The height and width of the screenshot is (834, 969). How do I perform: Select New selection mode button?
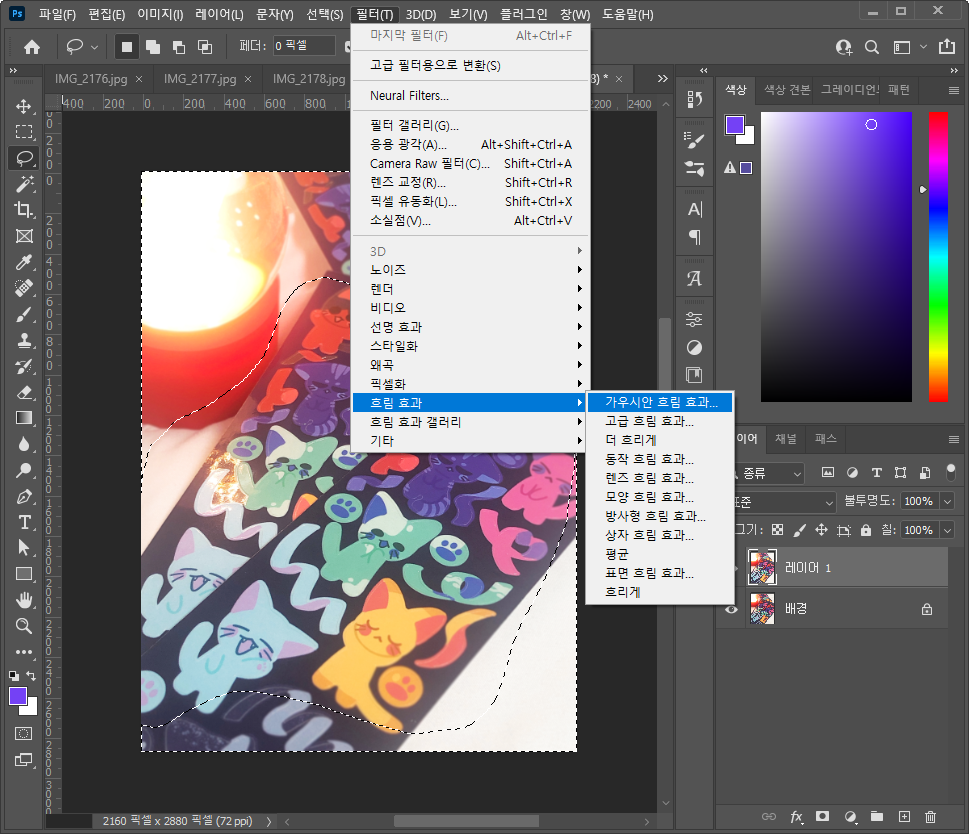127,46
